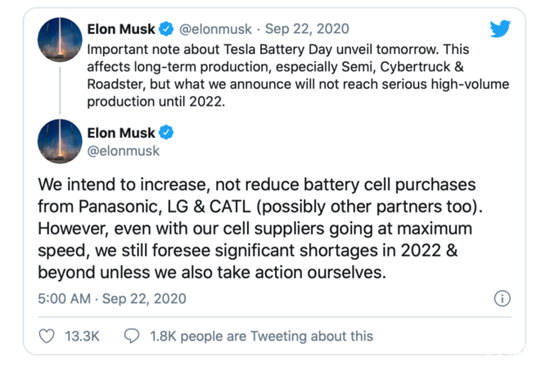The width and height of the screenshot is (550, 367).
Task: Click @elonmusk handle under main tweet name
Action: point(123,151)
